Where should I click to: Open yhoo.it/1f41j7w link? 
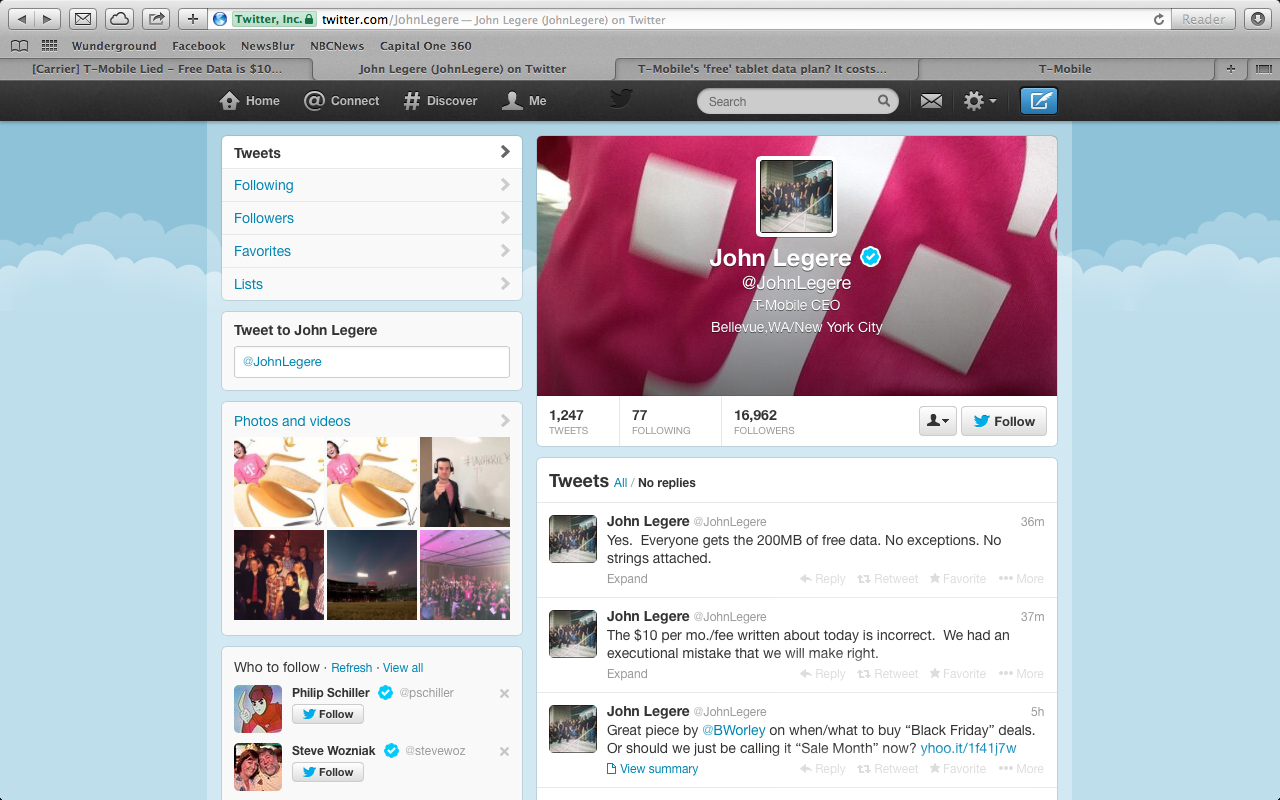(968, 748)
